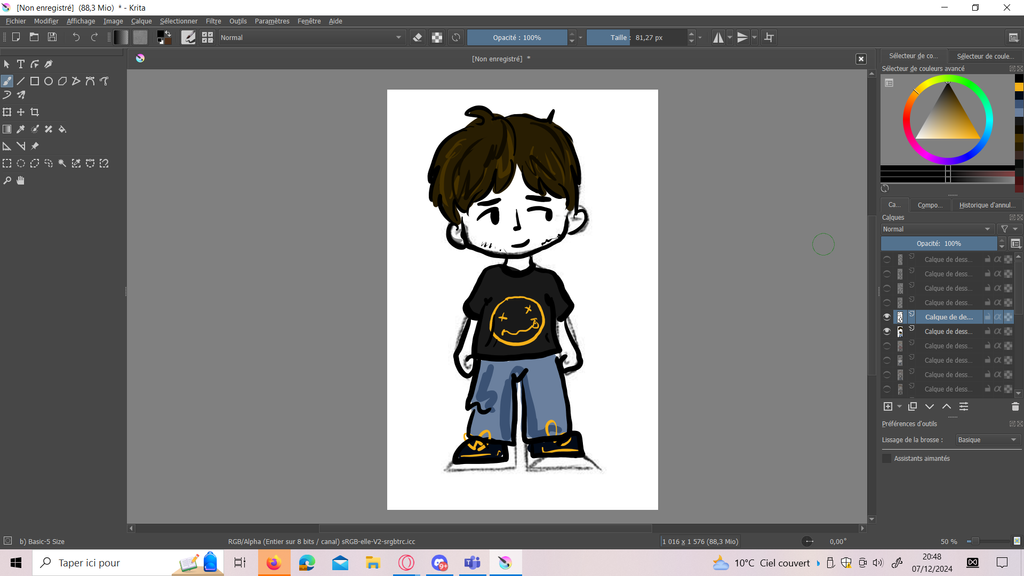Open the brush blending mode Normal dropdown
This screenshot has width=1024, height=576.
pyautogui.click(x=310, y=37)
